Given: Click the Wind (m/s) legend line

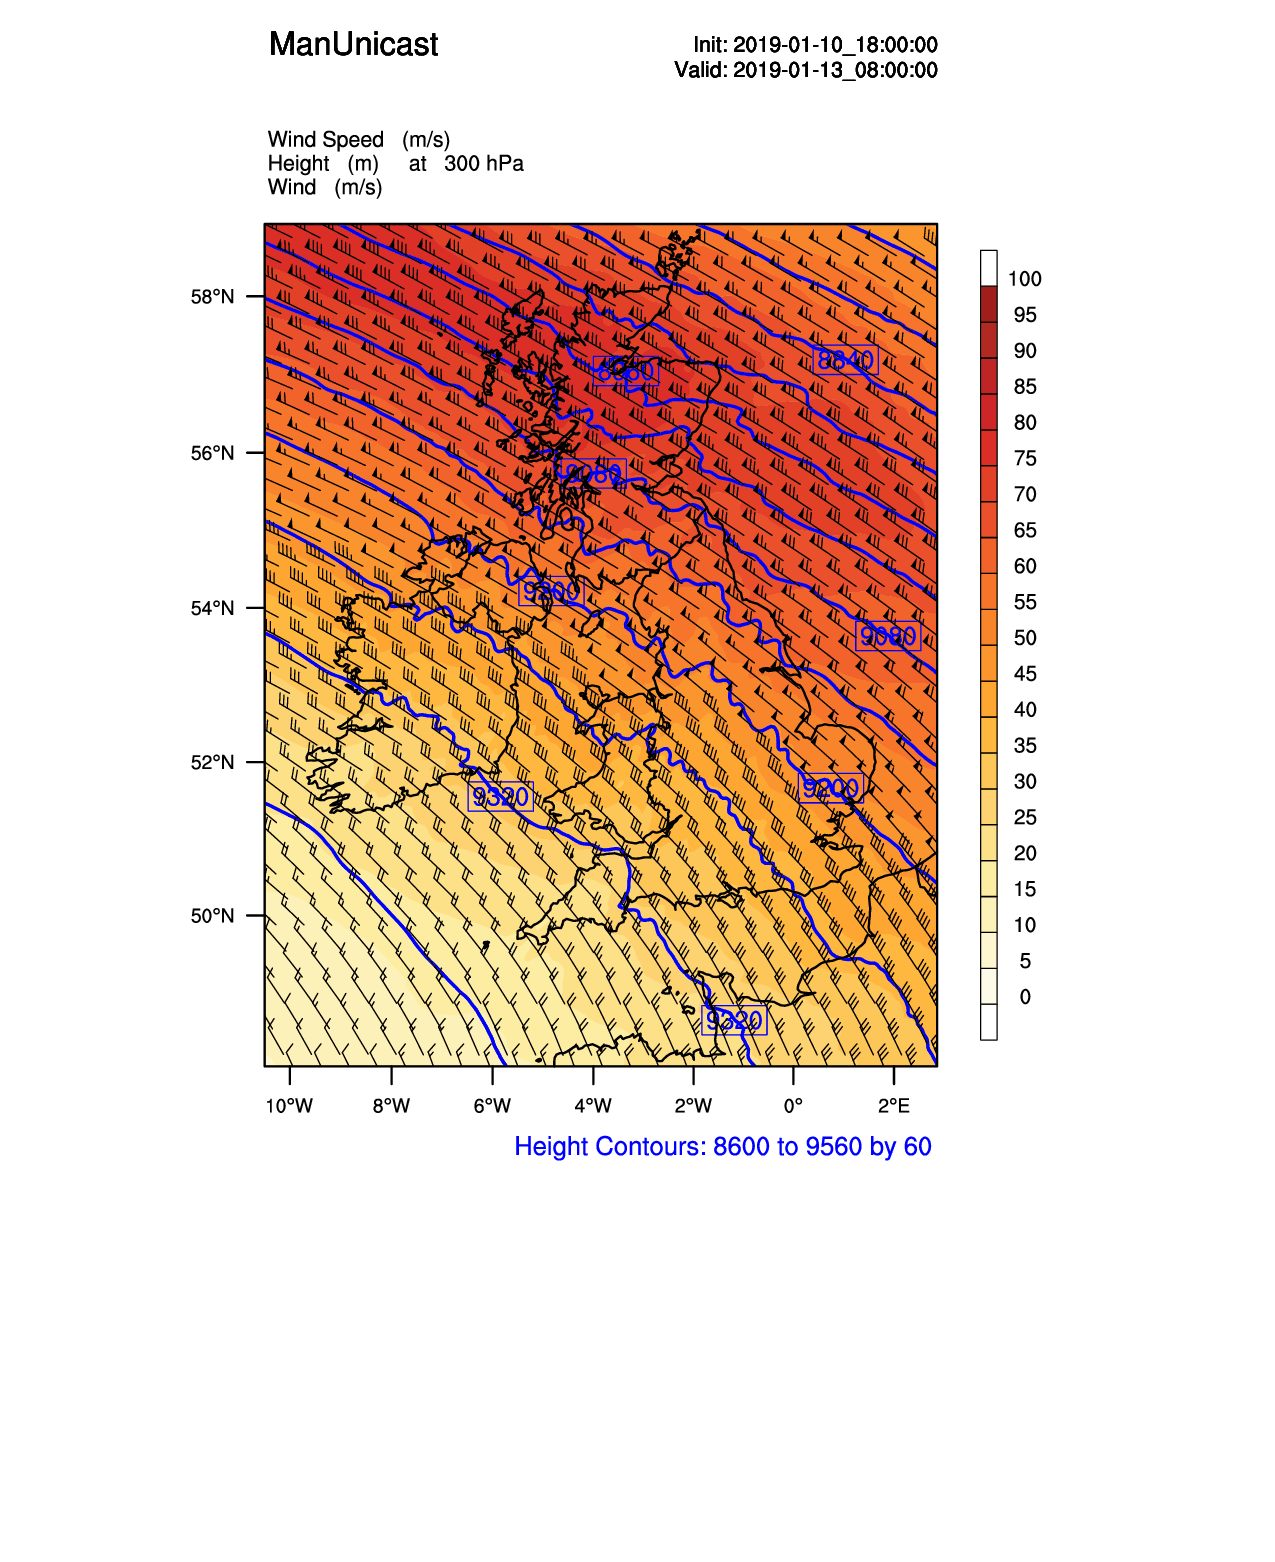Looking at the screenshot, I should tap(325, 187).
